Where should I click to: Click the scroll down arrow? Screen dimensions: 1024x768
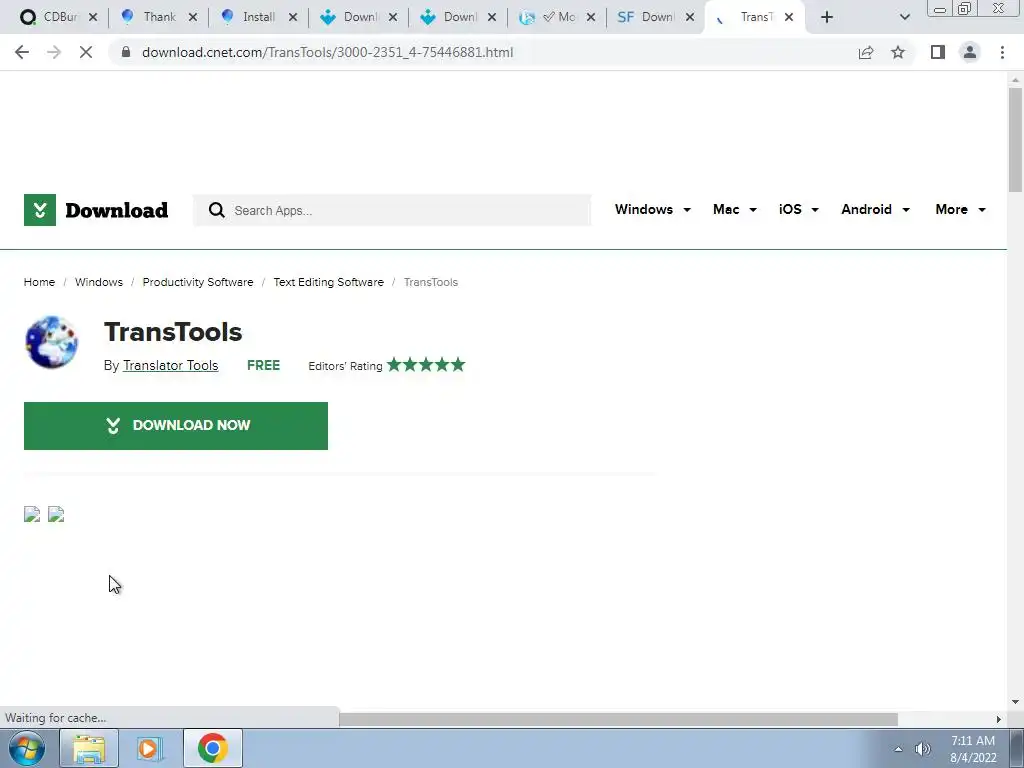tap(1016, 703)
